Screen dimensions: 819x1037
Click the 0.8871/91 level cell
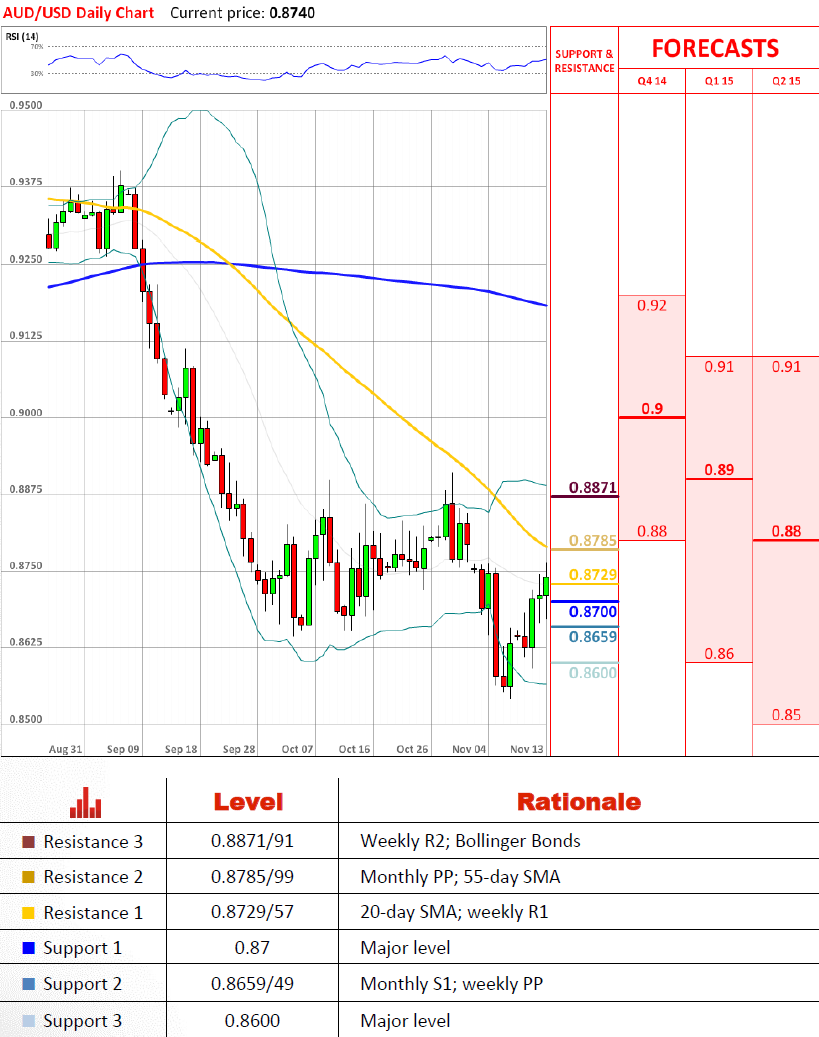tap(252, 841)
